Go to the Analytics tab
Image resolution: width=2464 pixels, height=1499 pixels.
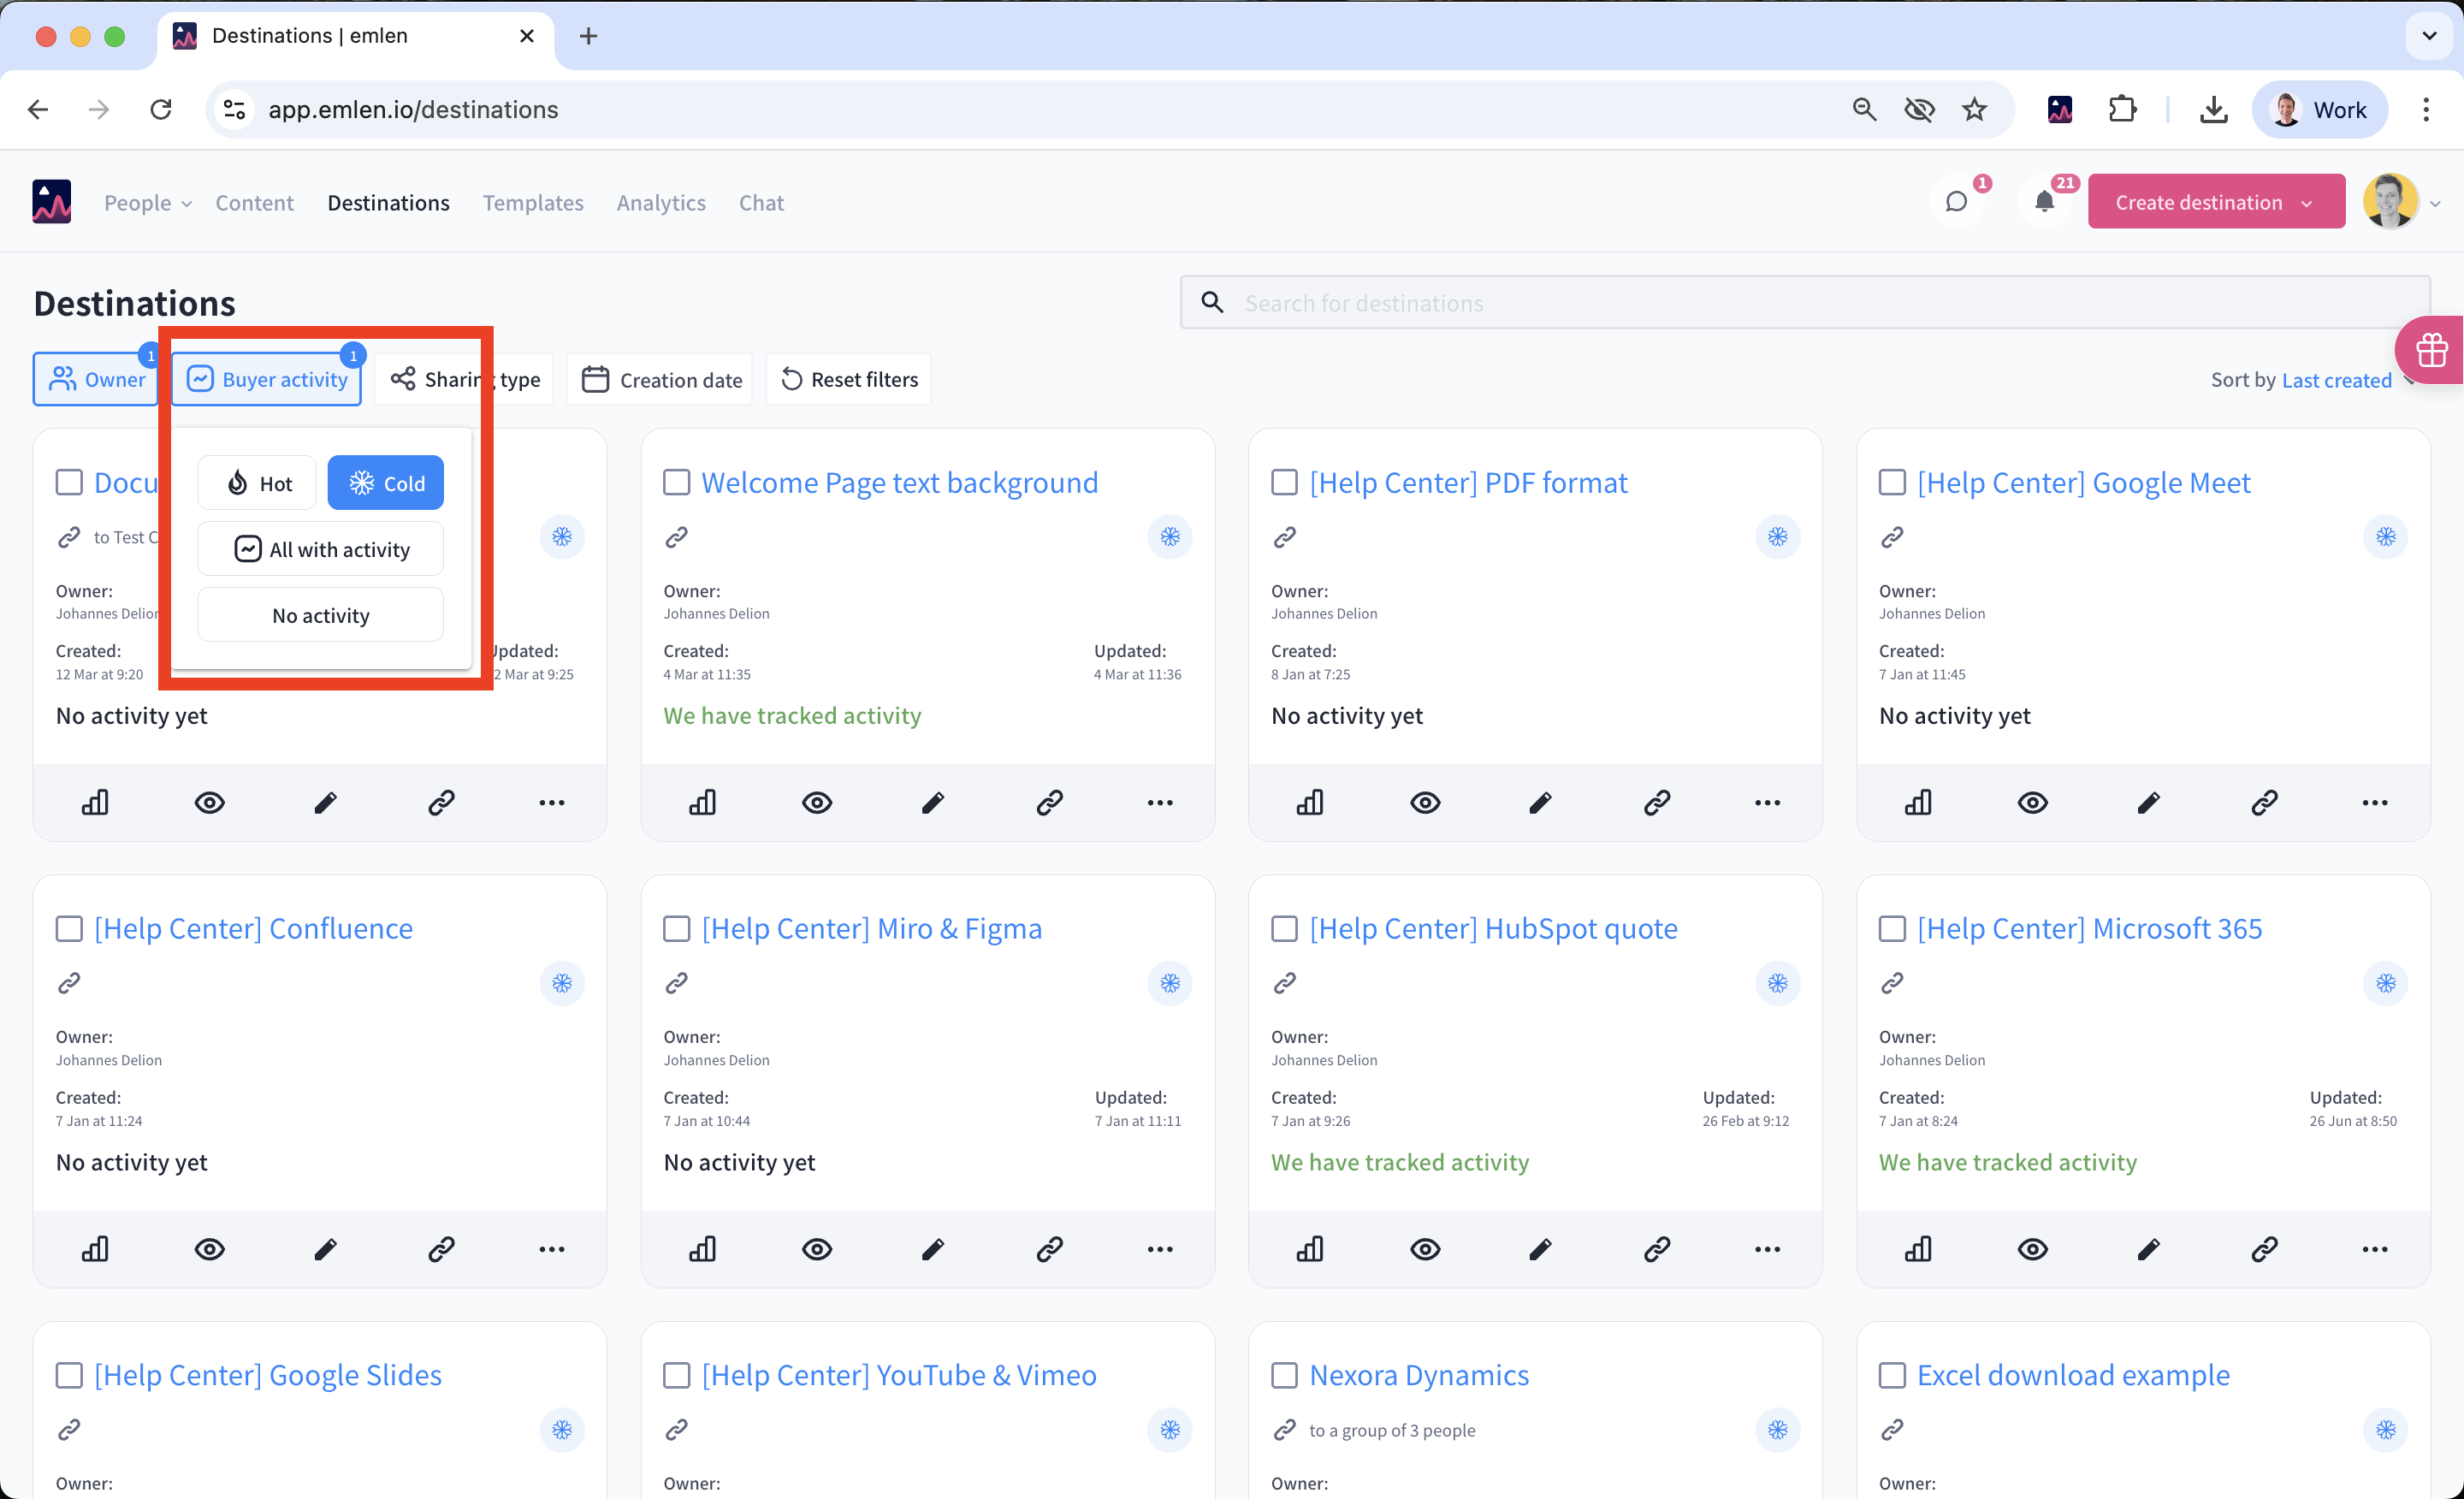click(660, 203)
